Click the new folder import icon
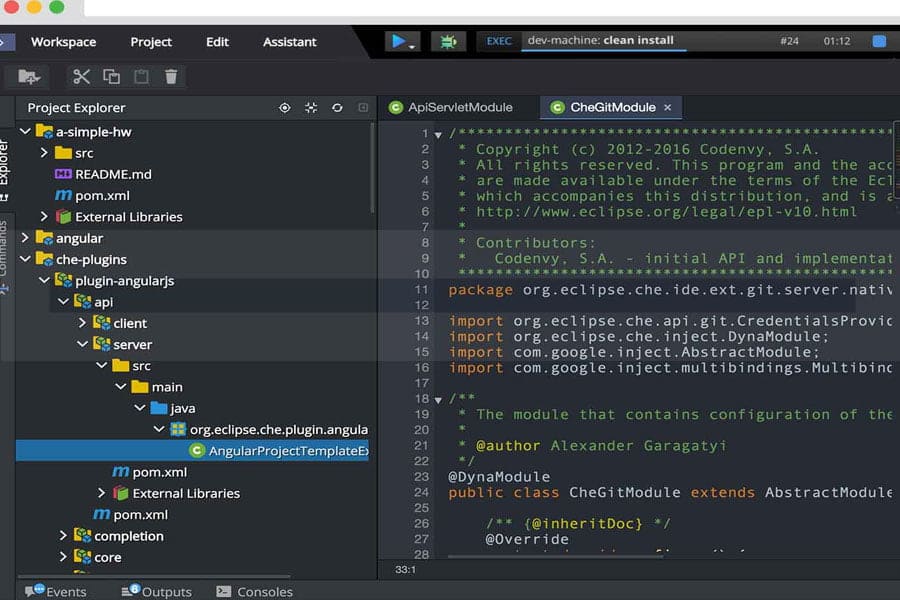This screenshot has height=600, width=900. pos(29,76)
